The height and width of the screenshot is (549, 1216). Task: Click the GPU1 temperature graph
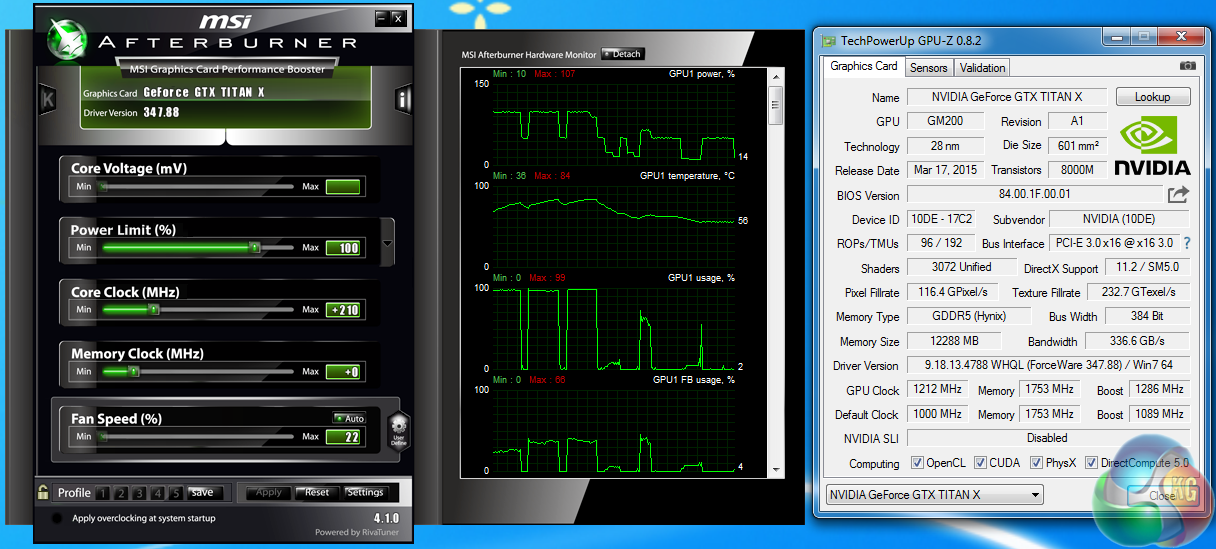point(614,226)
